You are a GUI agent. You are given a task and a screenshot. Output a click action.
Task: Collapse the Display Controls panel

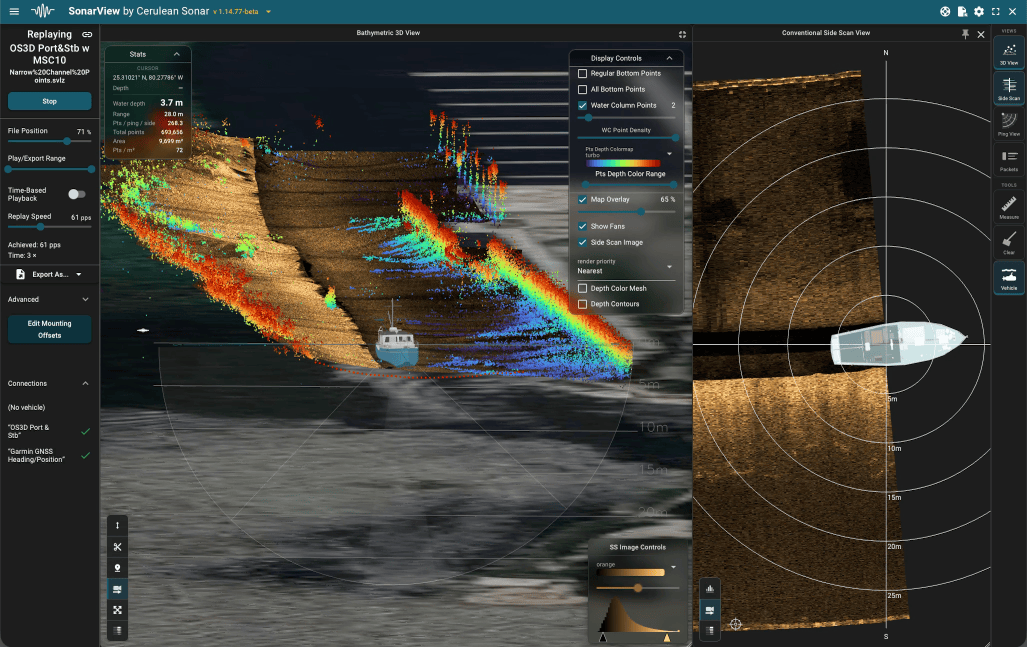[x=669, y=58]
